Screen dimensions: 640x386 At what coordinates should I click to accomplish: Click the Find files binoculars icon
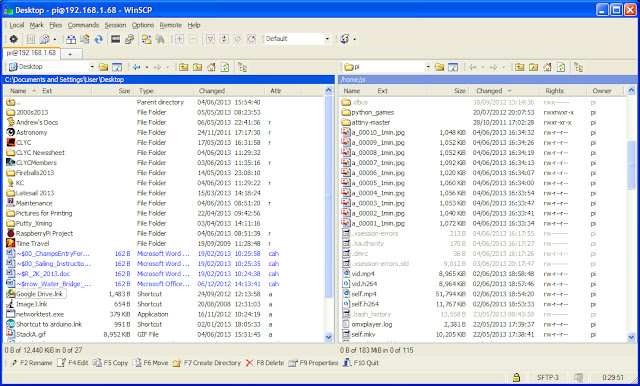point(160,39)
